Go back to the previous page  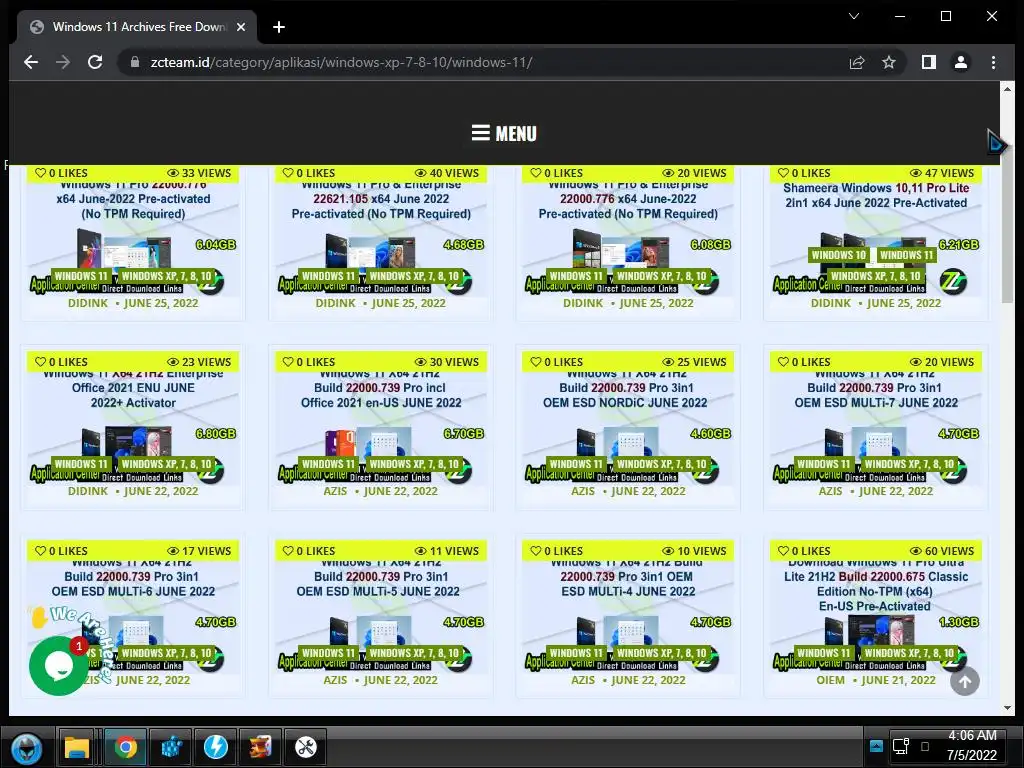[31, 62]
